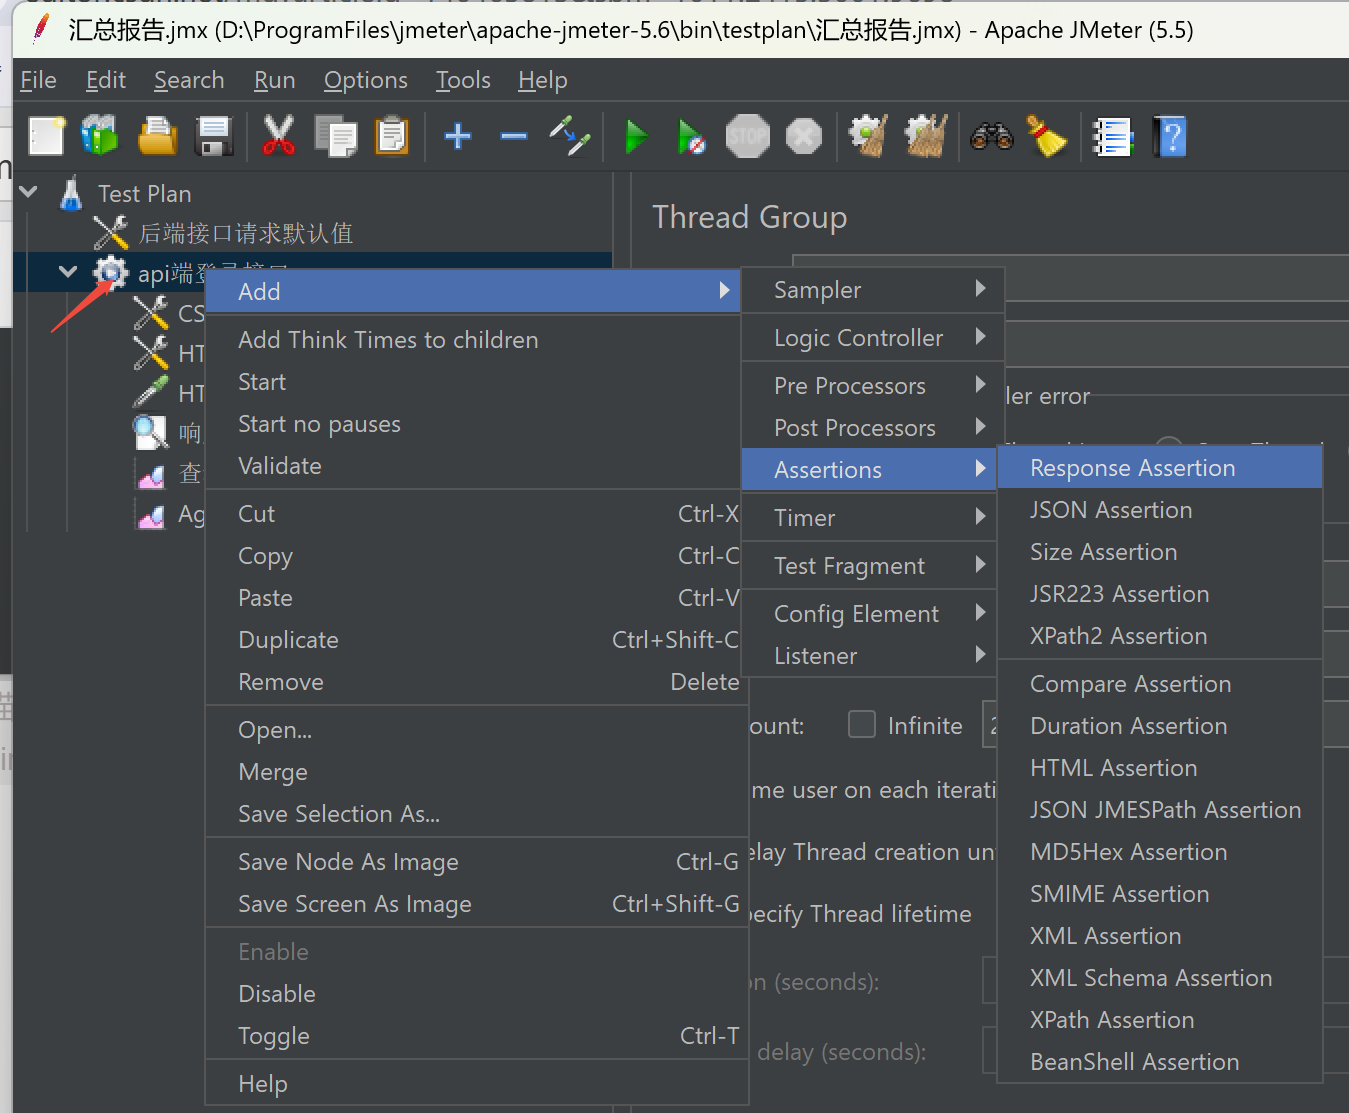The width and height of the screenshot is (1349, 1113).
Task: Click the scissors Cut icon in toolbar
Action: click(x=279, y=136)
